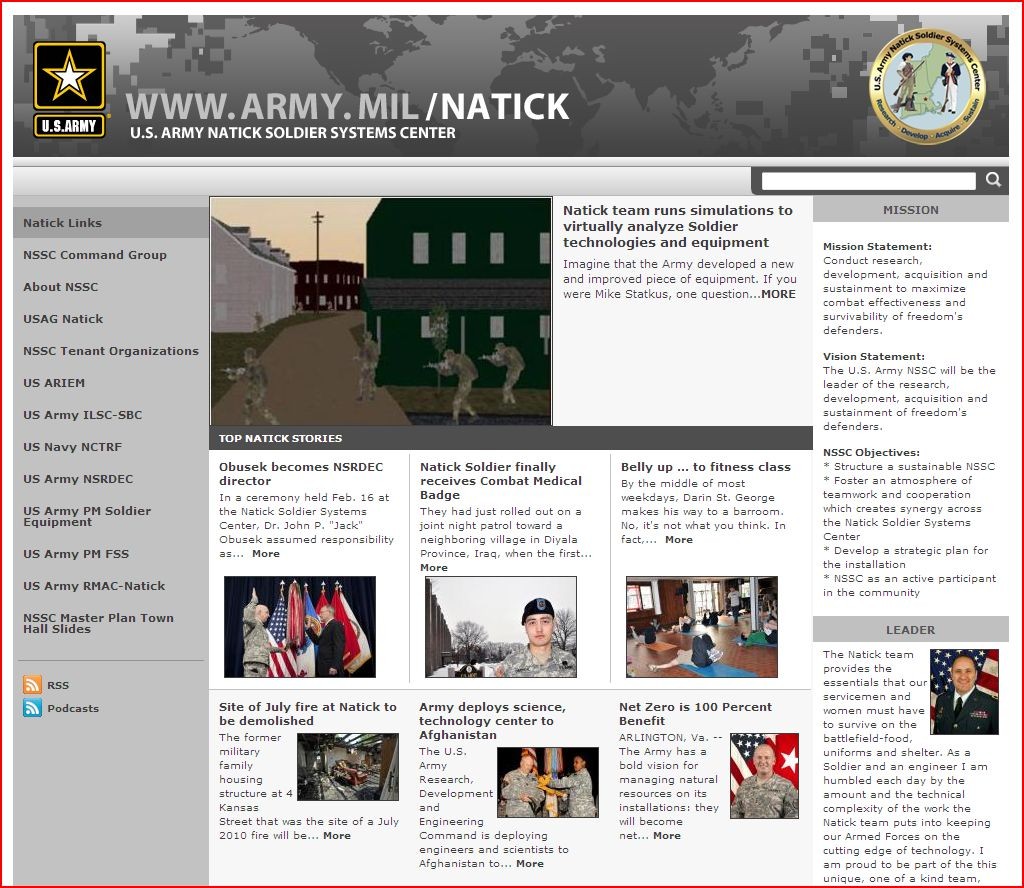1024x888 pixels.
Task: Click the RSS text link
Action: pyautogui.click(x=58, y=685)
